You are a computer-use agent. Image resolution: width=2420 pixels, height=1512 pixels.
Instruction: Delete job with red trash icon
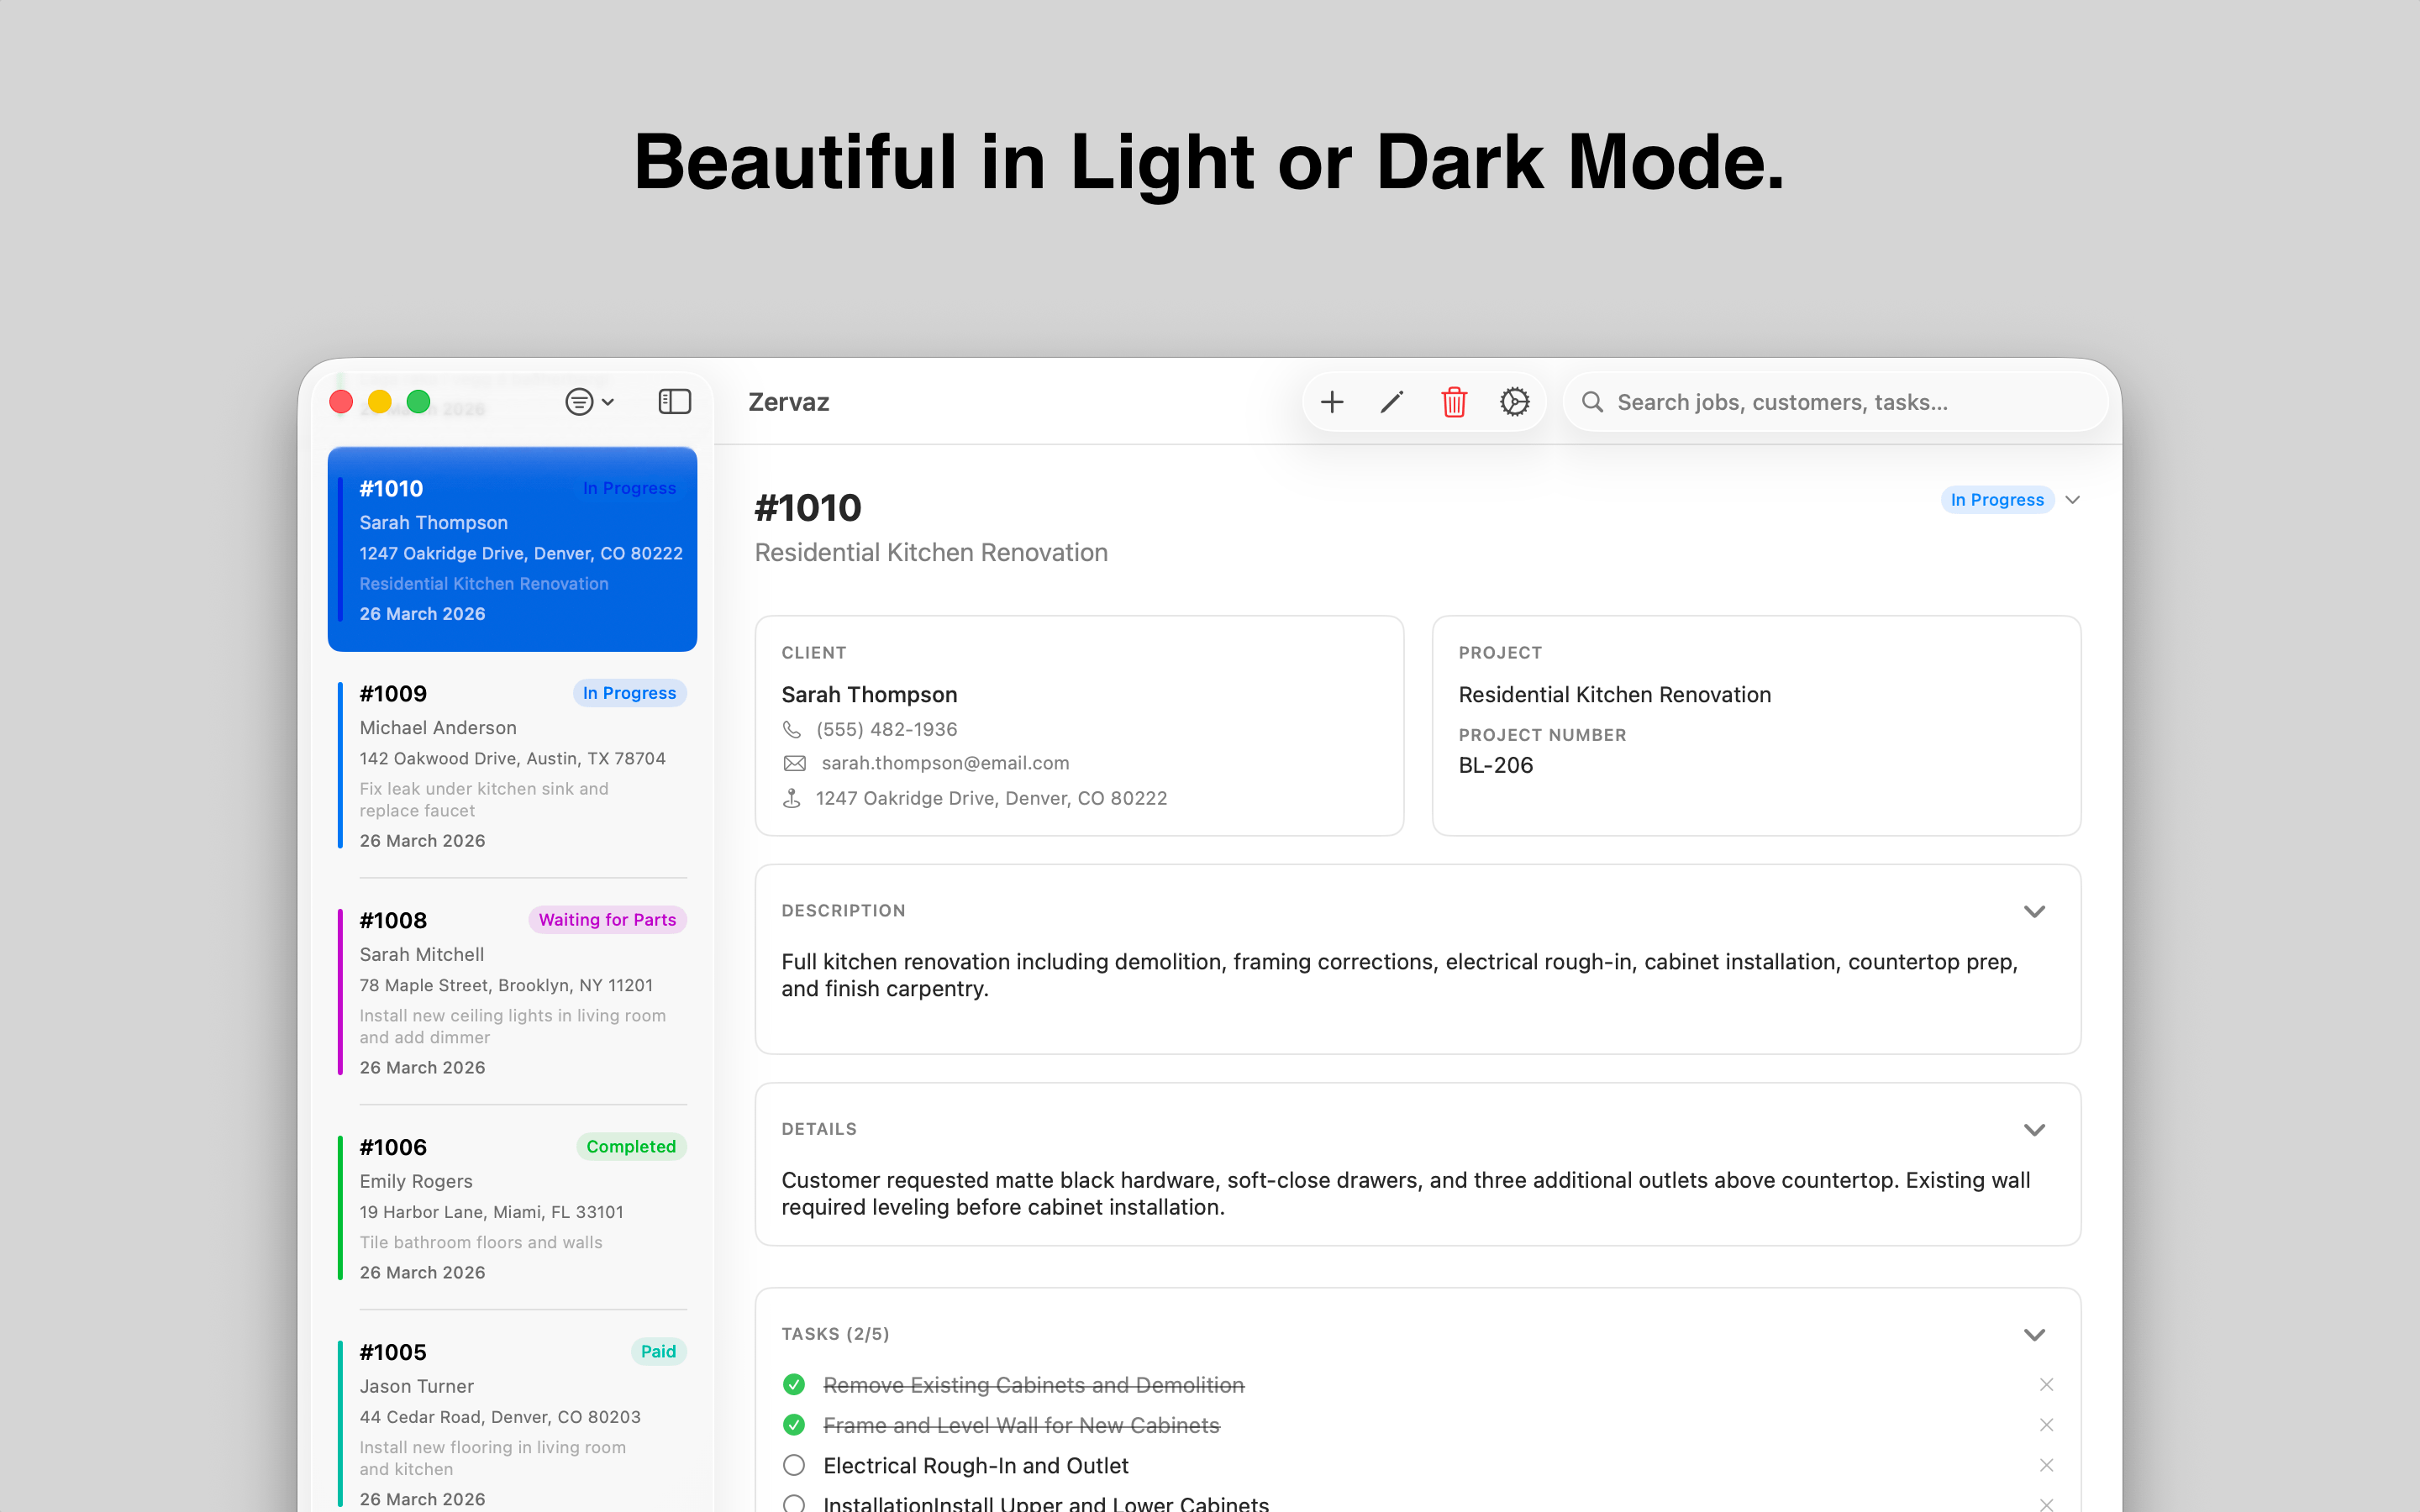1454,402
